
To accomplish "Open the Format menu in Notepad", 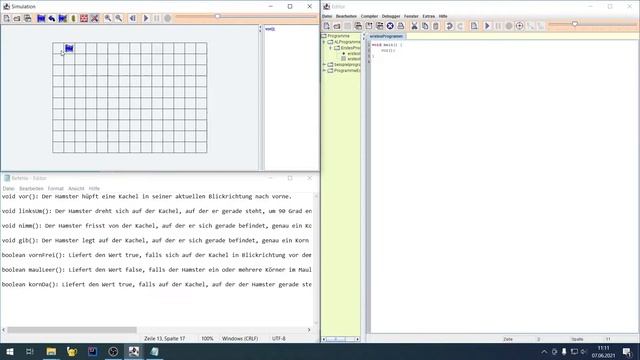I will click(56, 189).
